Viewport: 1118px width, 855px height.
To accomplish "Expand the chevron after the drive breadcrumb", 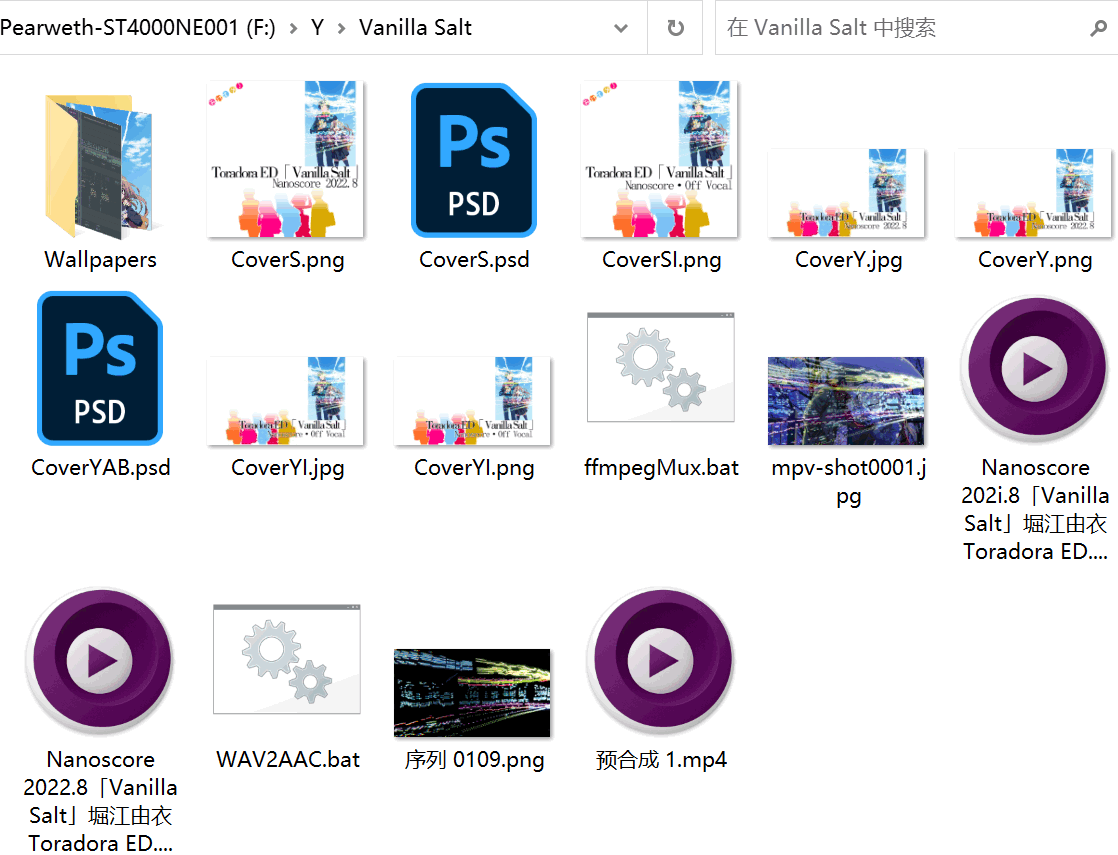I will tap(293, 28).
